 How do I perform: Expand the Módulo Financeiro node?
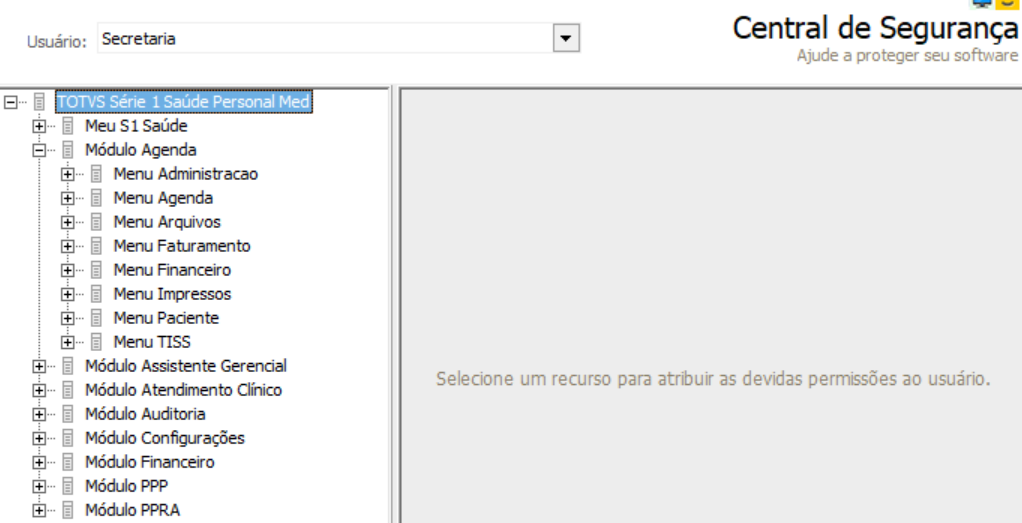click(38, 462)
